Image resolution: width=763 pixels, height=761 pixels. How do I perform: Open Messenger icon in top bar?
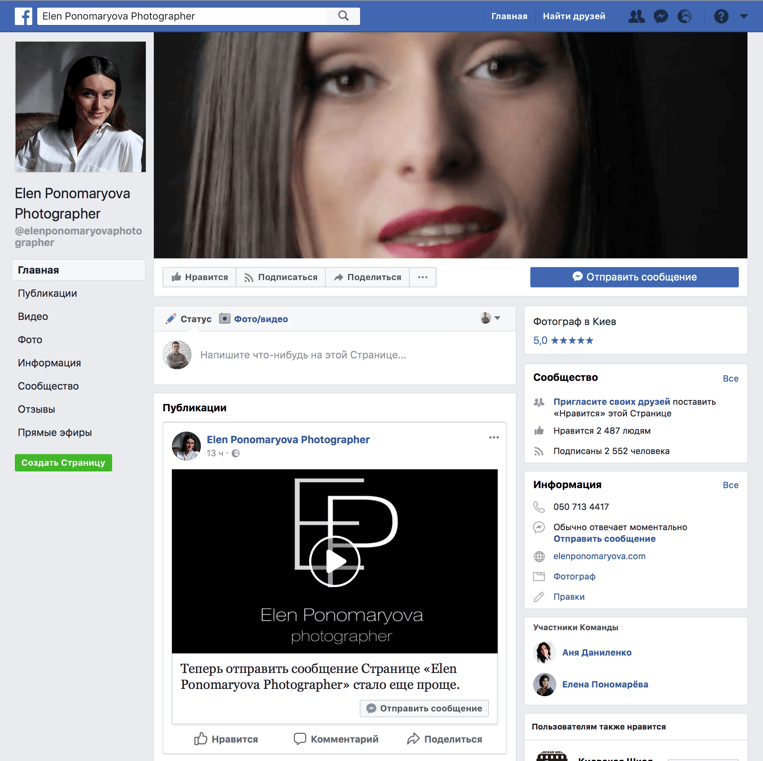[x=660, y=16]
